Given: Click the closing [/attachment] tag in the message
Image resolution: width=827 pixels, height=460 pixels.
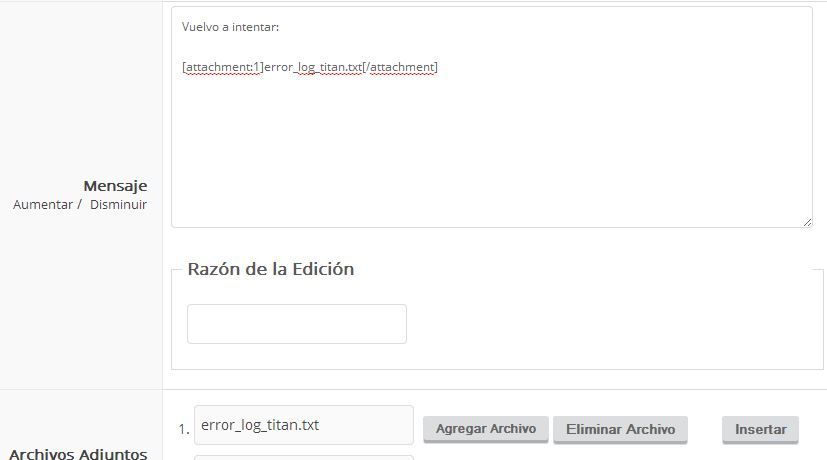Looking at the screenshot, I should 400,67.
